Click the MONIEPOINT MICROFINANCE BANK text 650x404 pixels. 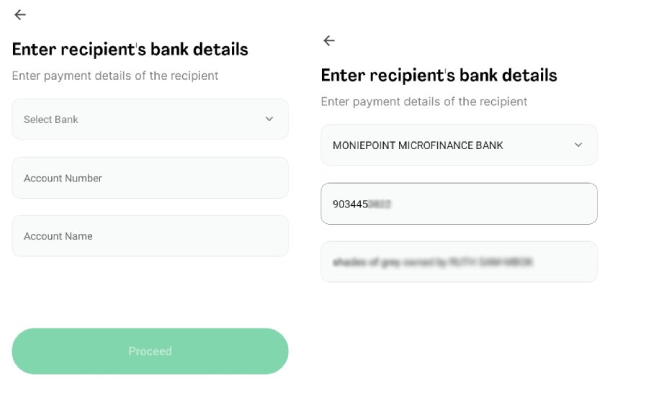coord(418,146)
